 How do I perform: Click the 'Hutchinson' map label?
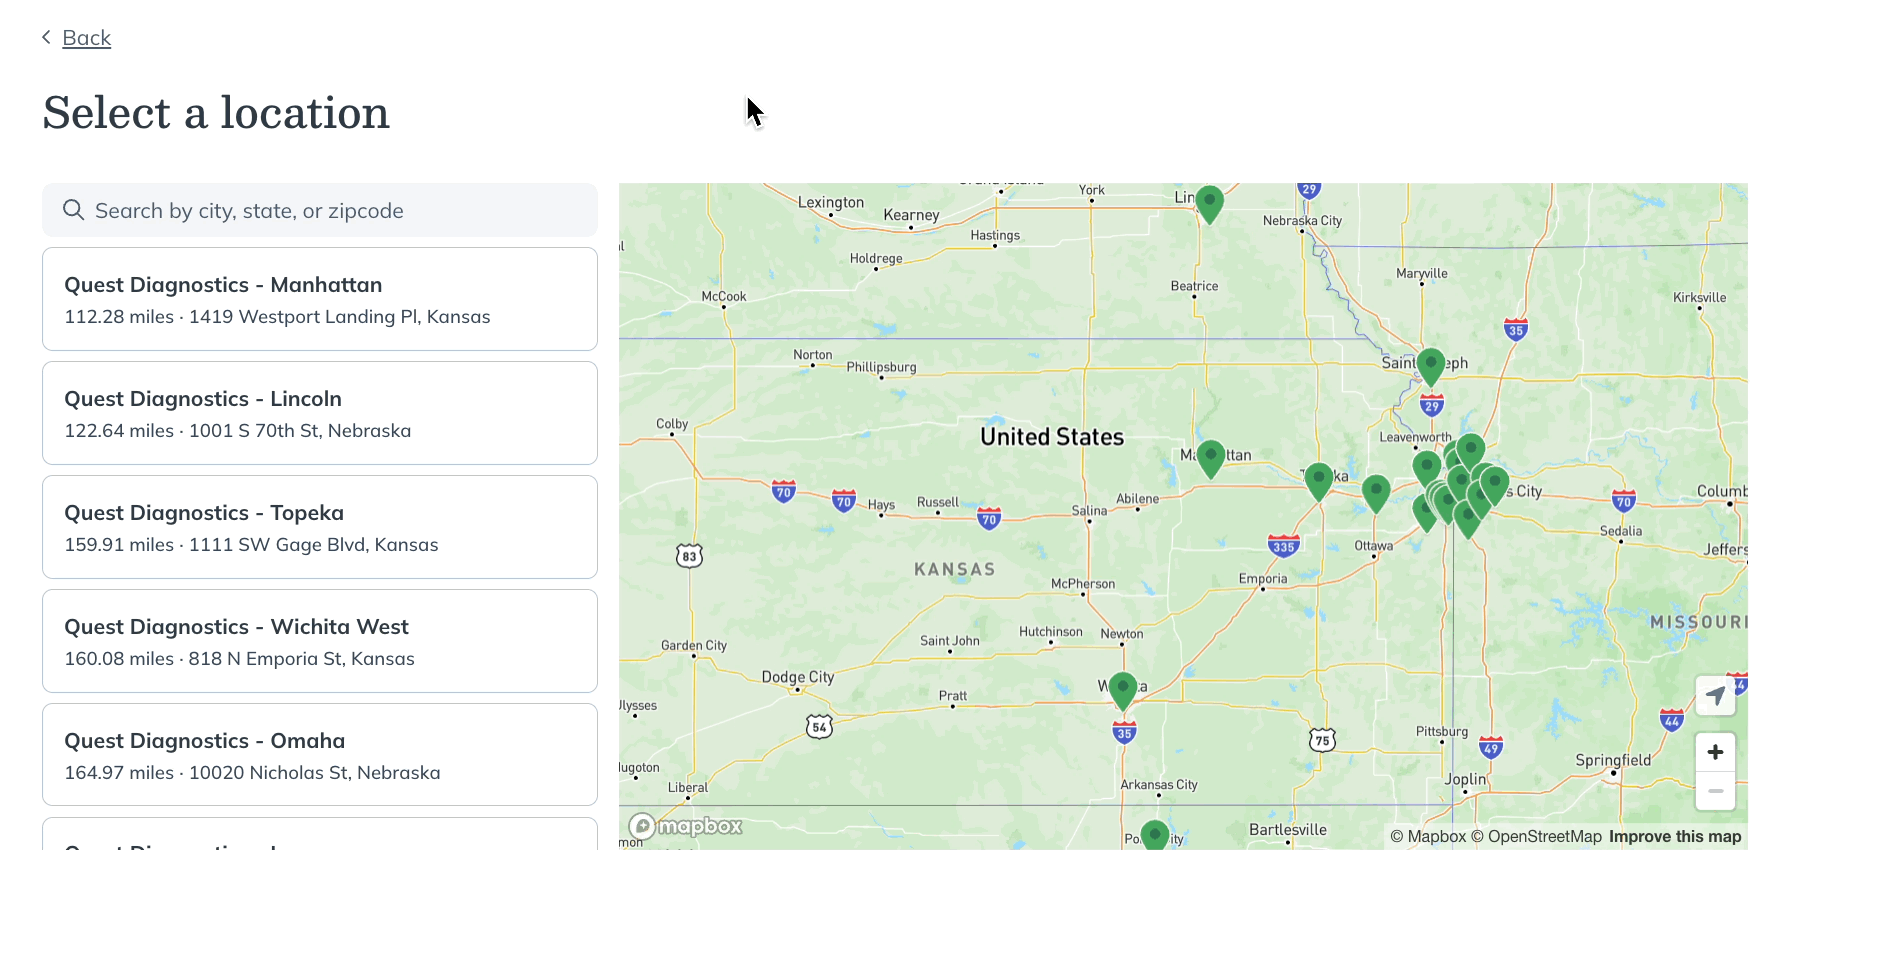tap(1051, 632)
